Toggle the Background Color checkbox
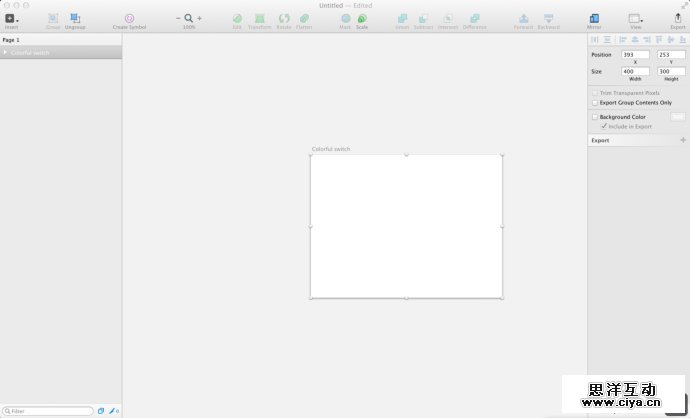Screen dimensions: 690x418 pos(595,117)
